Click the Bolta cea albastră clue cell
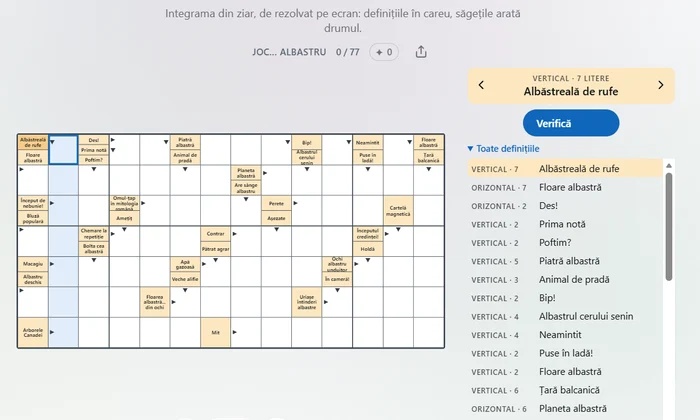This screenshot has width=700, height=420. coord(94,249)
